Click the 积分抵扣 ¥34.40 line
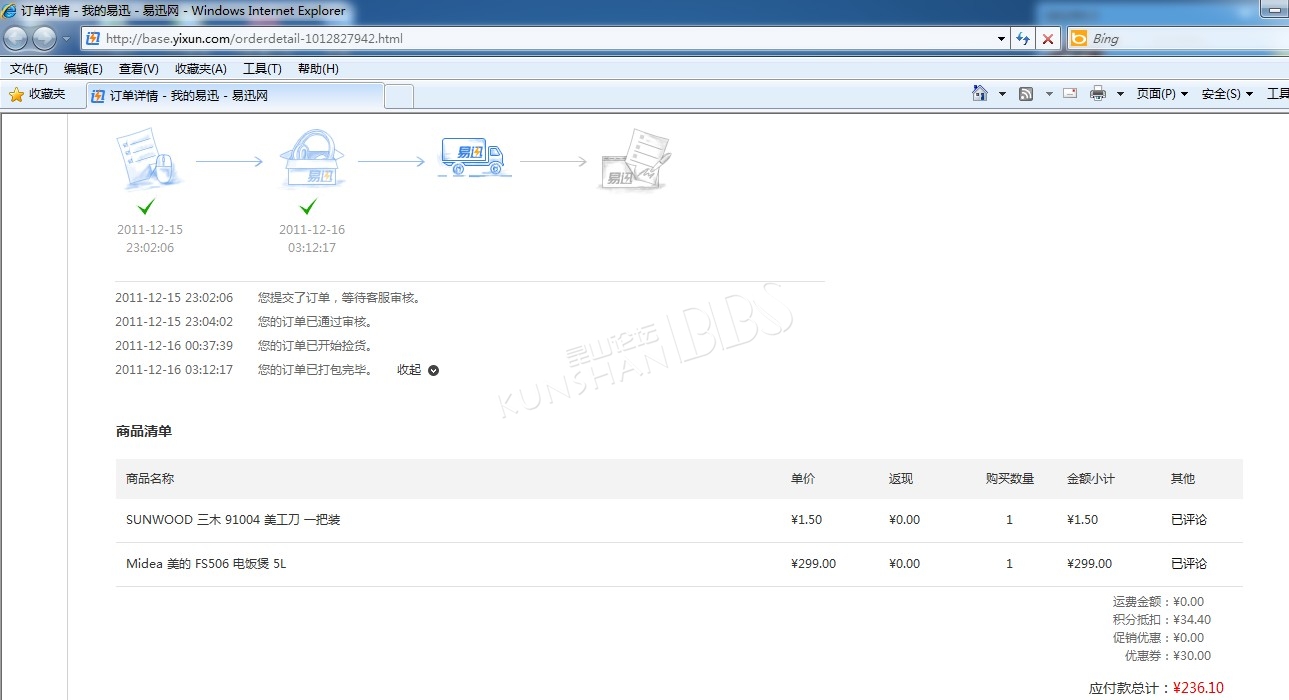This screenshot has height=700, width=1289. click(x=1162, y=620)
